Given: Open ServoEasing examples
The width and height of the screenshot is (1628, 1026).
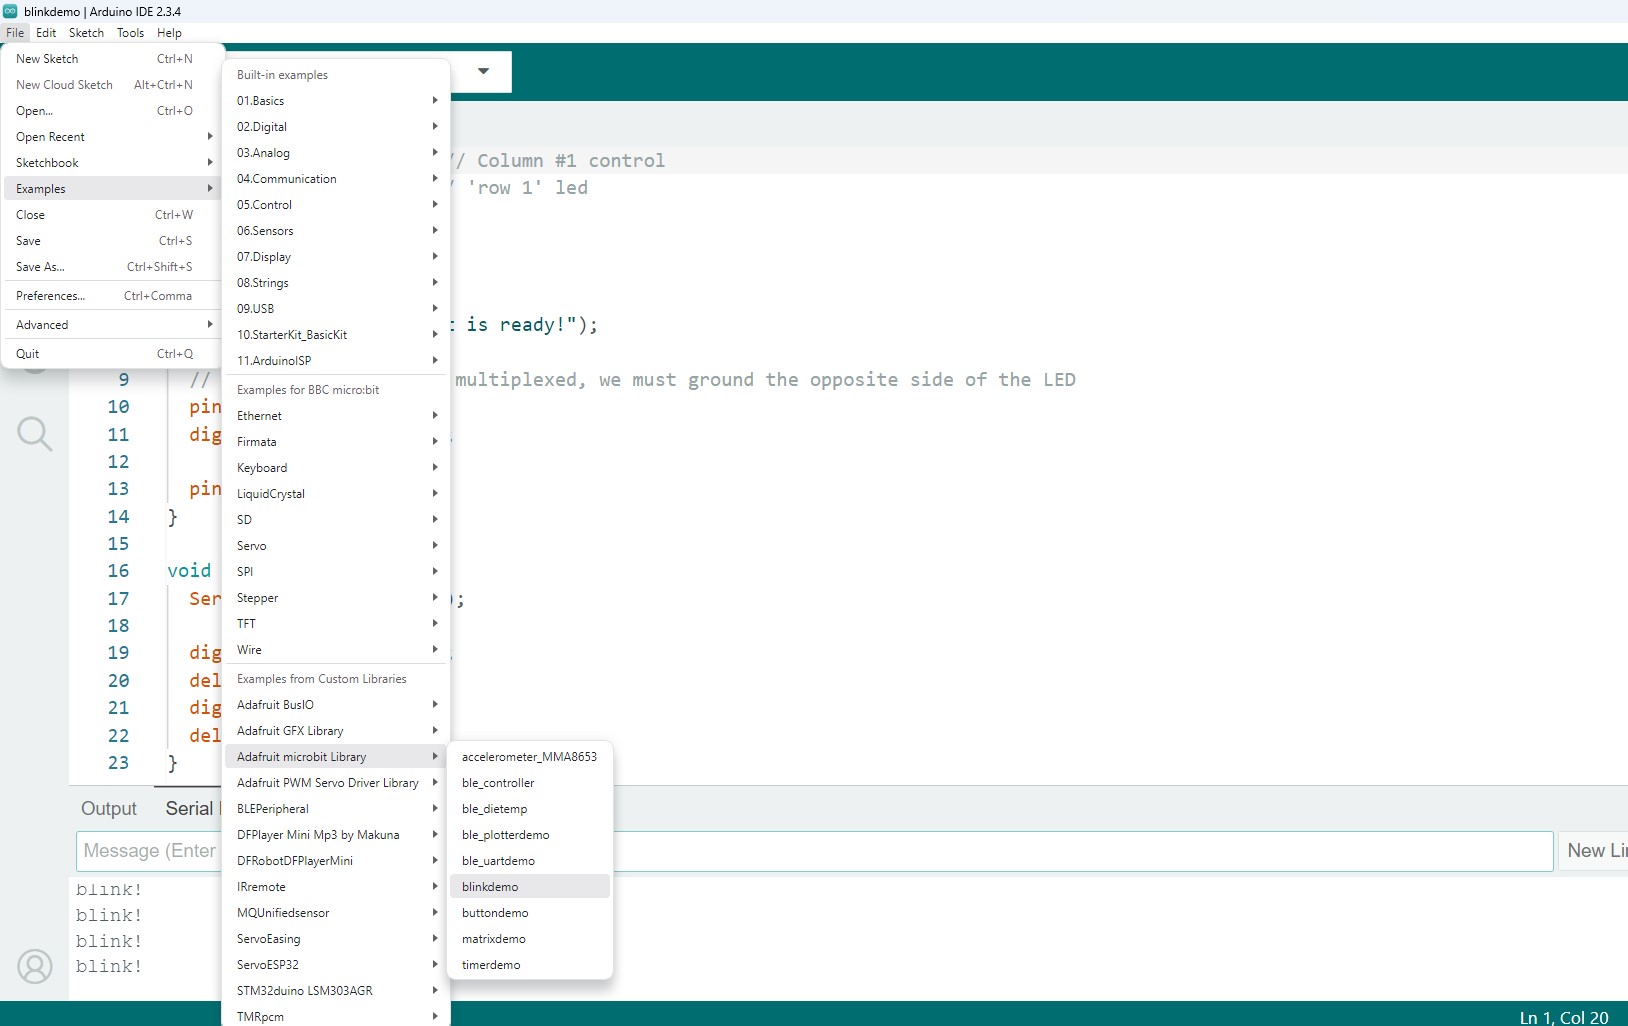Looking at the screenshot, I should (336, 939).
